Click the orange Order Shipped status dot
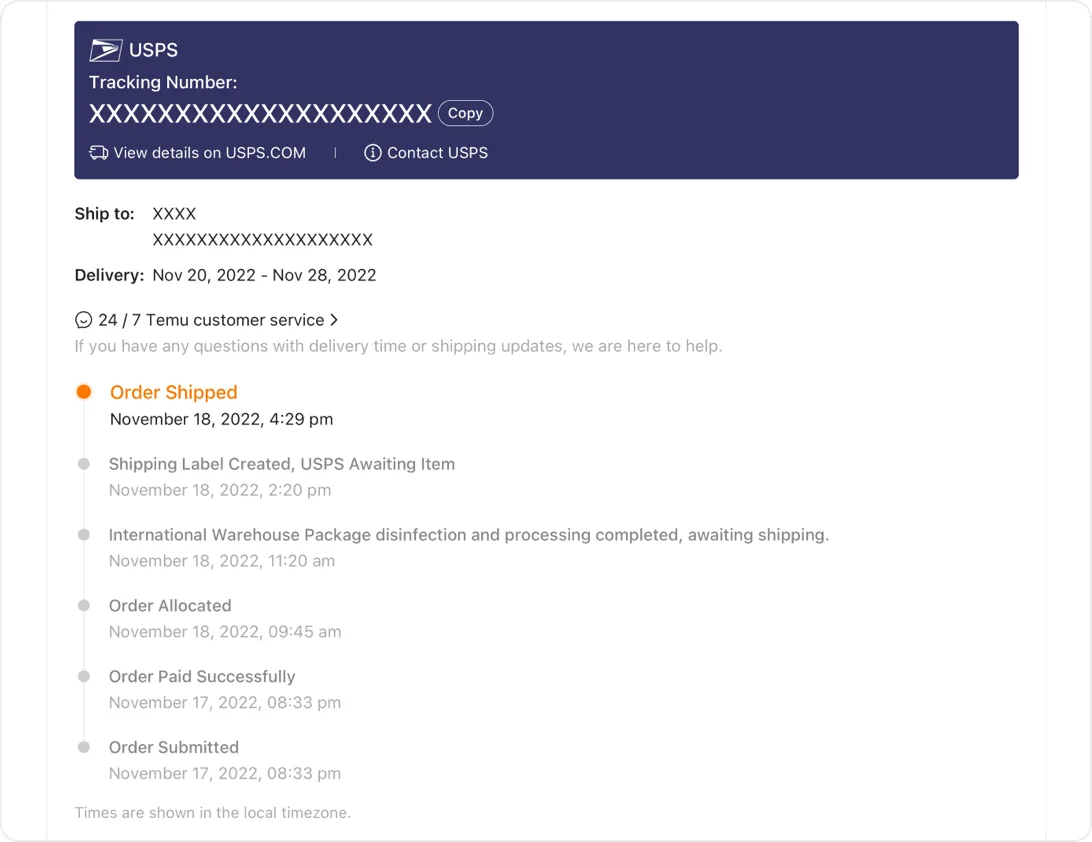The height and width of the screenshot is (842, 1092). click(x=84, y=392)
